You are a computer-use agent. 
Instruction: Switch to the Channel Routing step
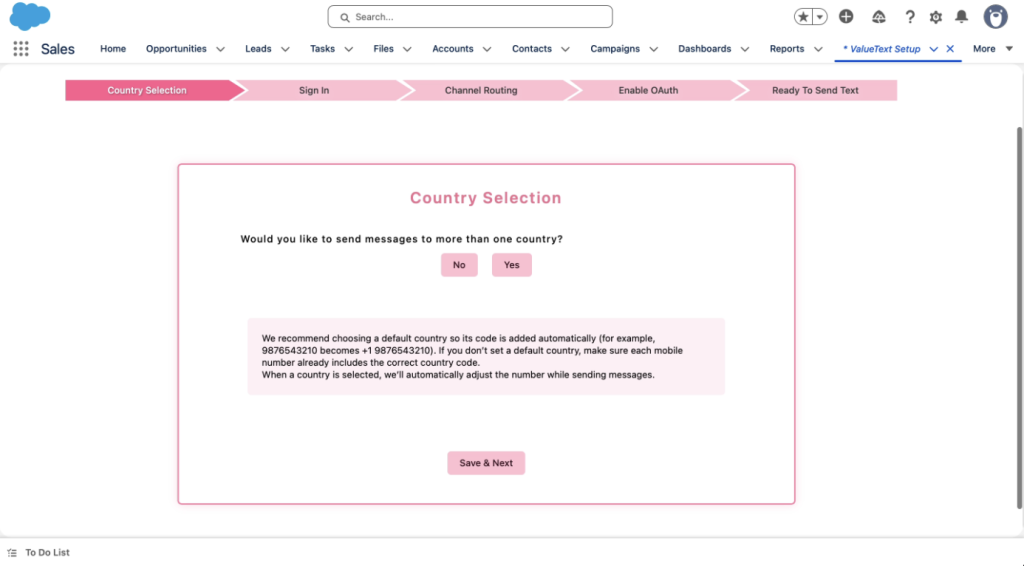tap(481, 90)
